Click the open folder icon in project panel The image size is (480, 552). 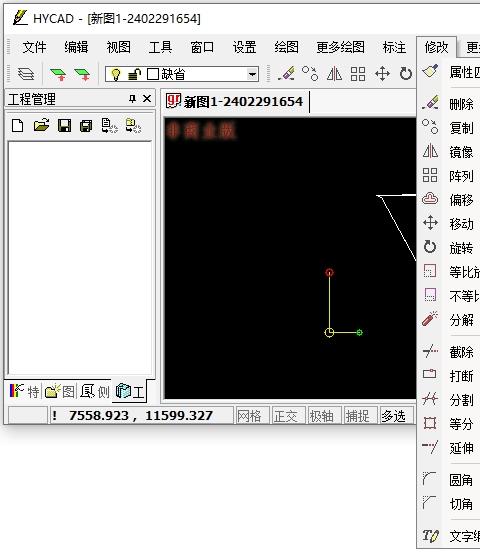[x=41, y=125]
